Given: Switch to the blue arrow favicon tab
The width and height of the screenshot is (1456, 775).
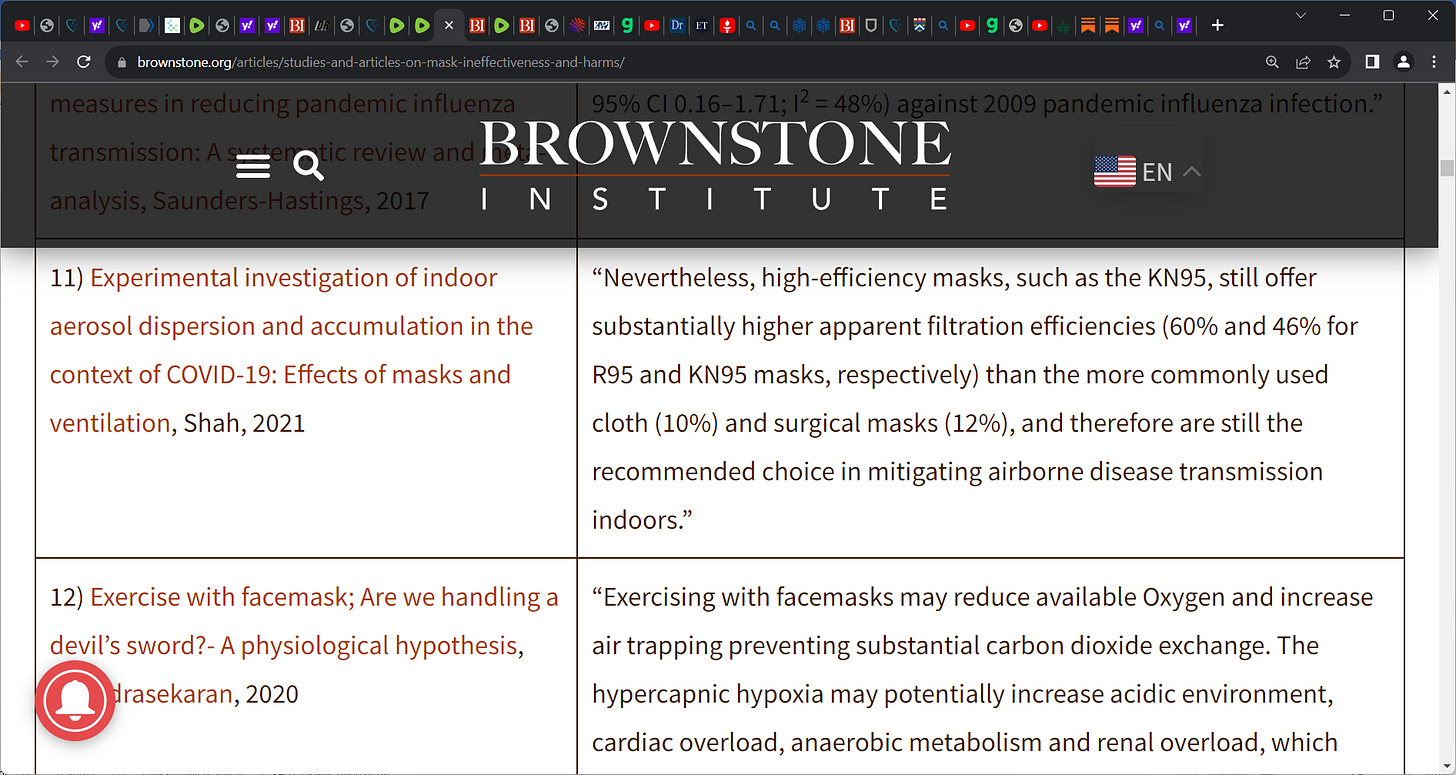Looking at the screenshot, I should (x=146, y=25).
